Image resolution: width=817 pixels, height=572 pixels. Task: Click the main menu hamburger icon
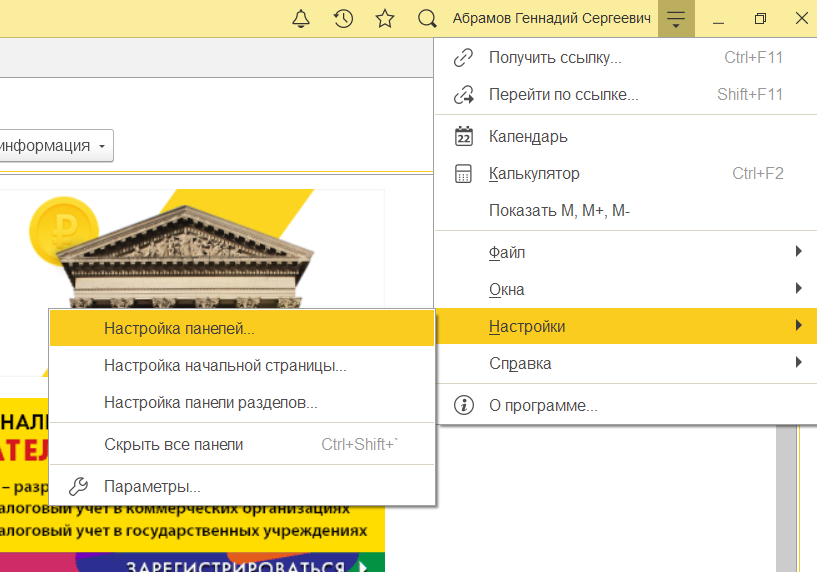[x=676, y=19]
